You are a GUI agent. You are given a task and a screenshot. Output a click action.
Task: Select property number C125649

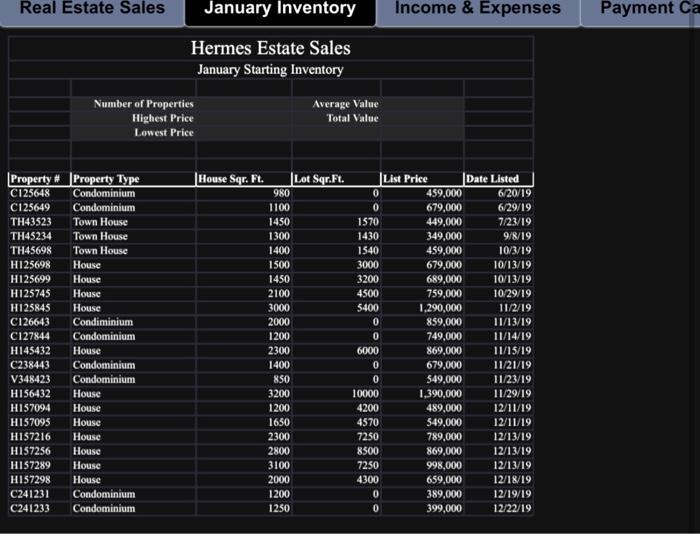click(39, 208)
